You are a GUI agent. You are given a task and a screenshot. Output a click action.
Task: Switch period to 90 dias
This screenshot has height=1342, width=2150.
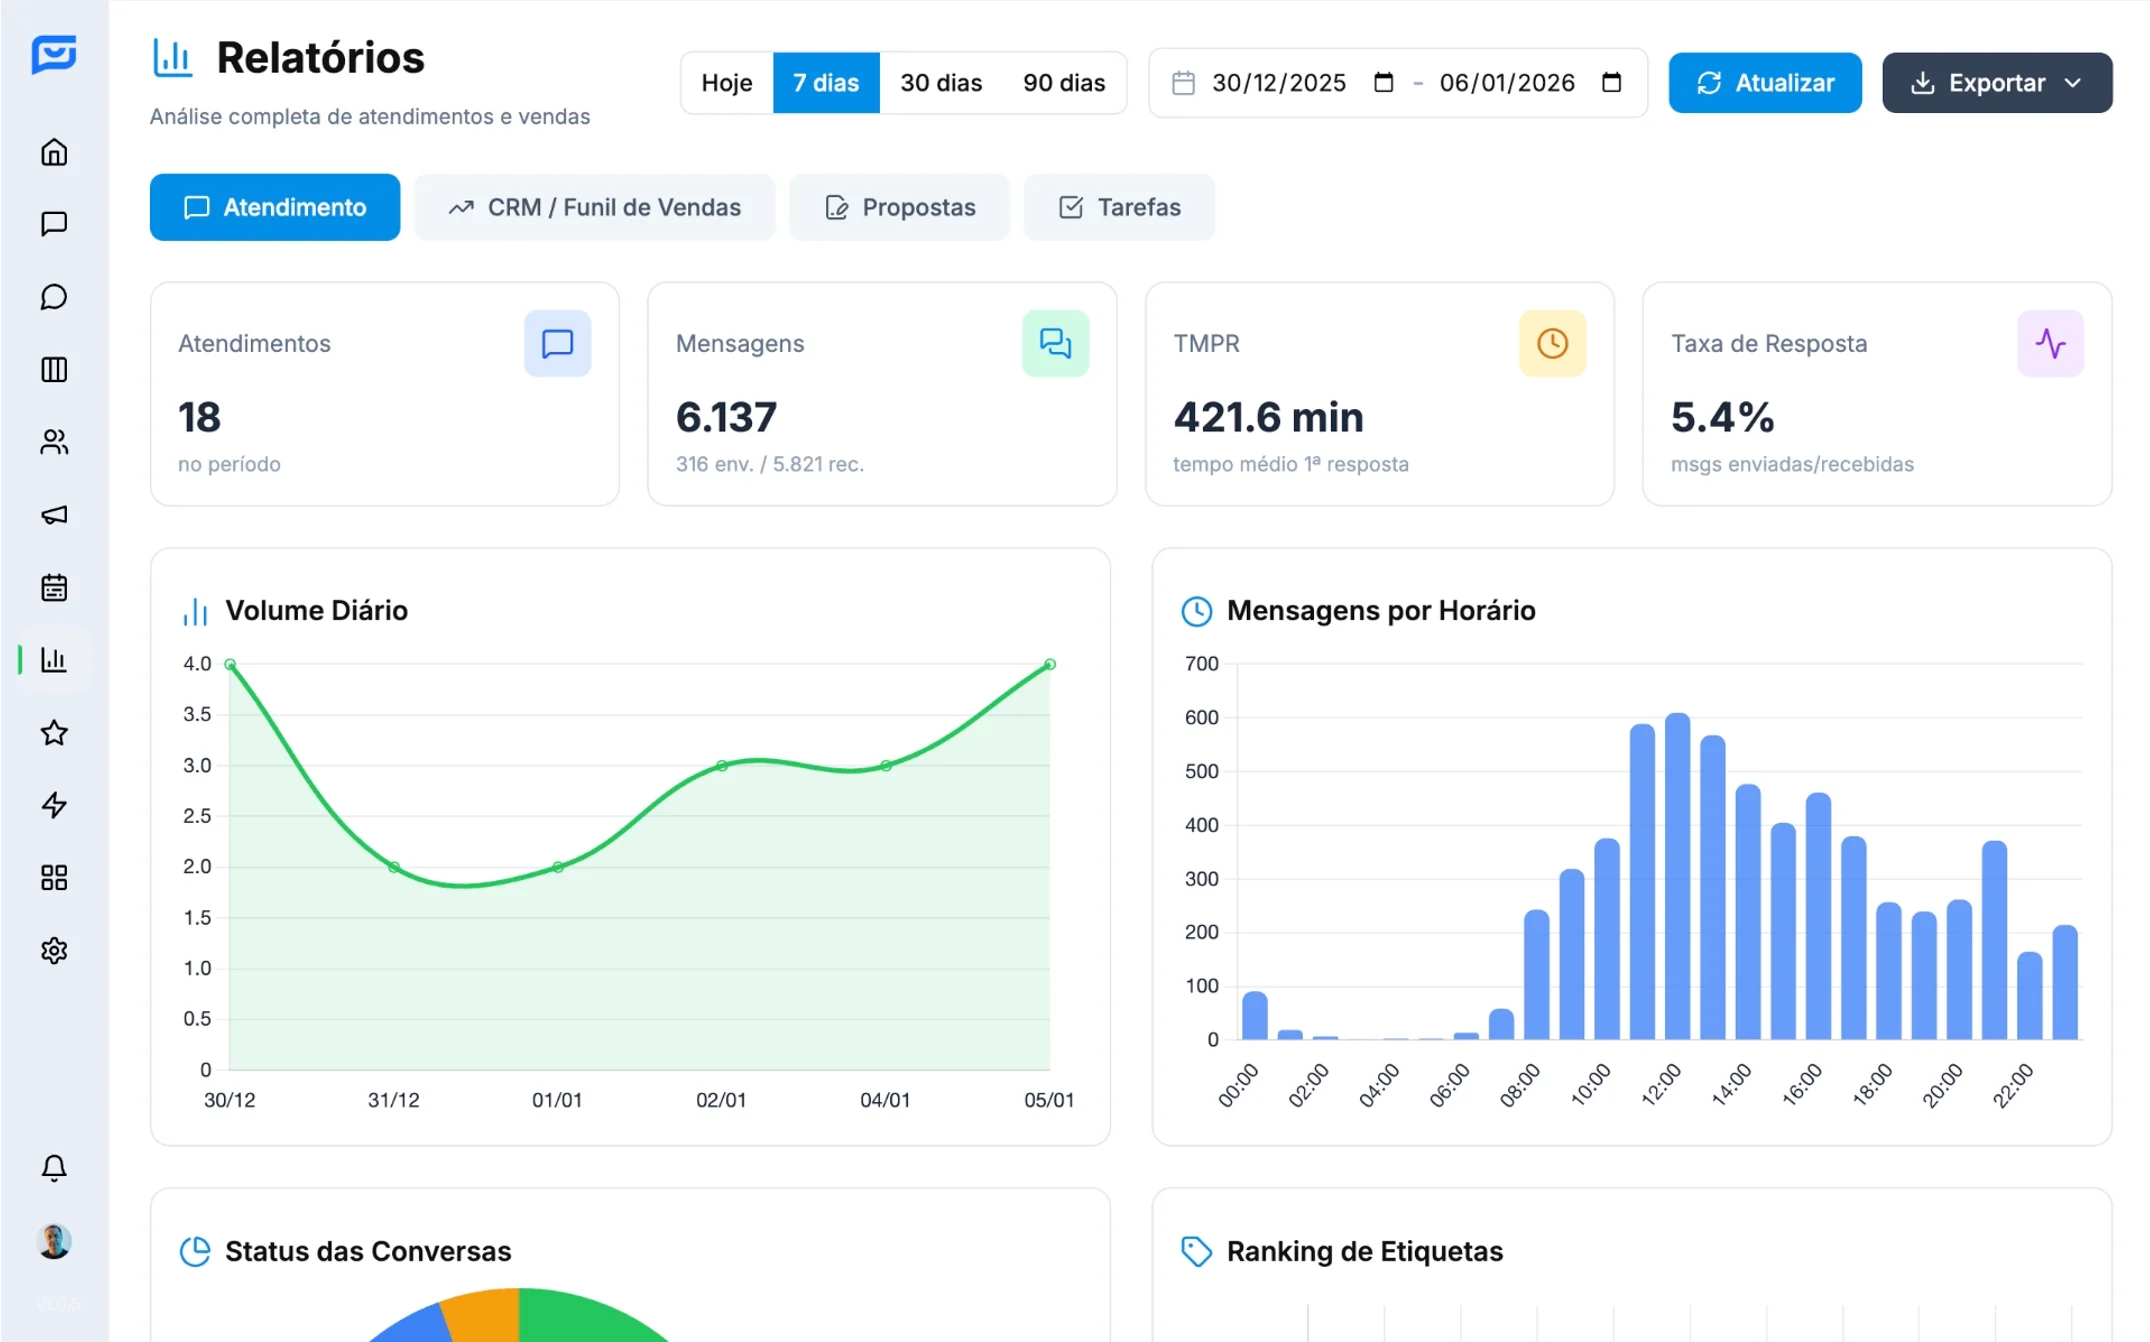[x=1063, y=83]
